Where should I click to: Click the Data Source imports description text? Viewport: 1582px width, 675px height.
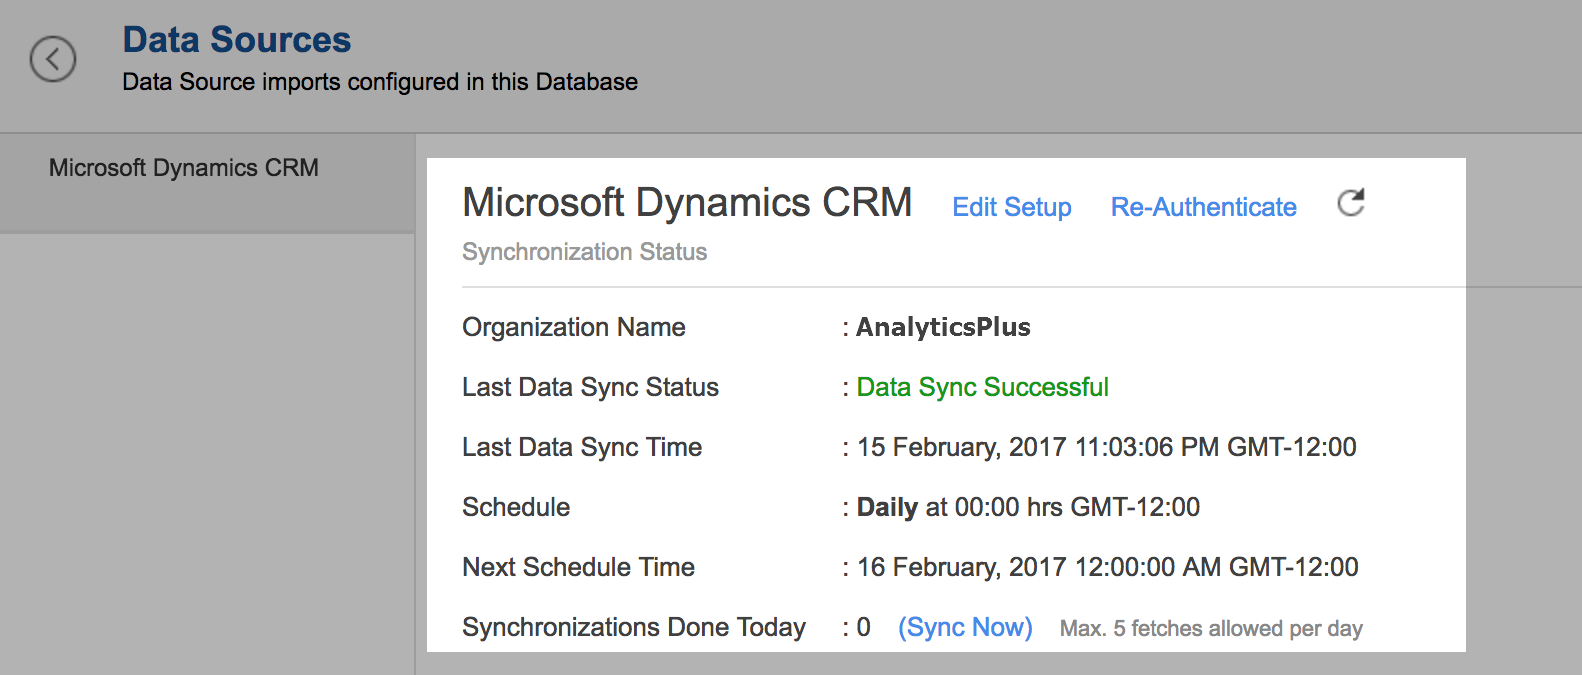pyautogui.click(x=380, y=82)
